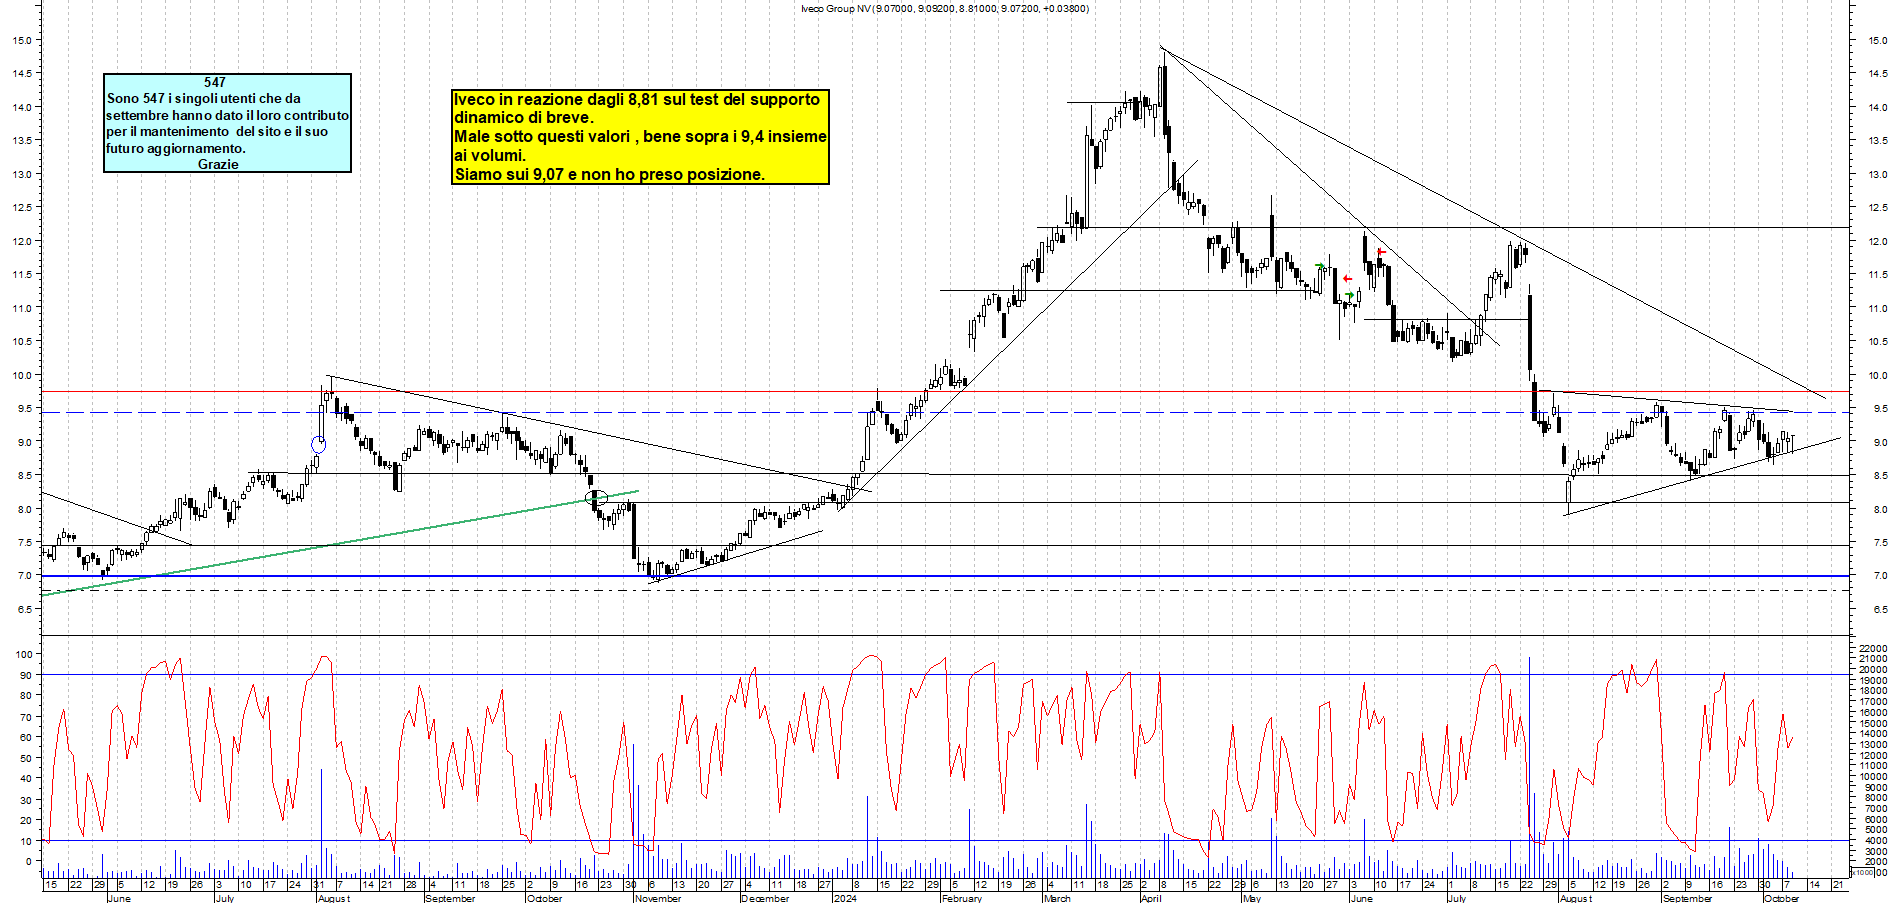
Task: Select 'Iveco in reazione dagli 8,81 sul test del supporto'
Action: click(x=637, y=99)
